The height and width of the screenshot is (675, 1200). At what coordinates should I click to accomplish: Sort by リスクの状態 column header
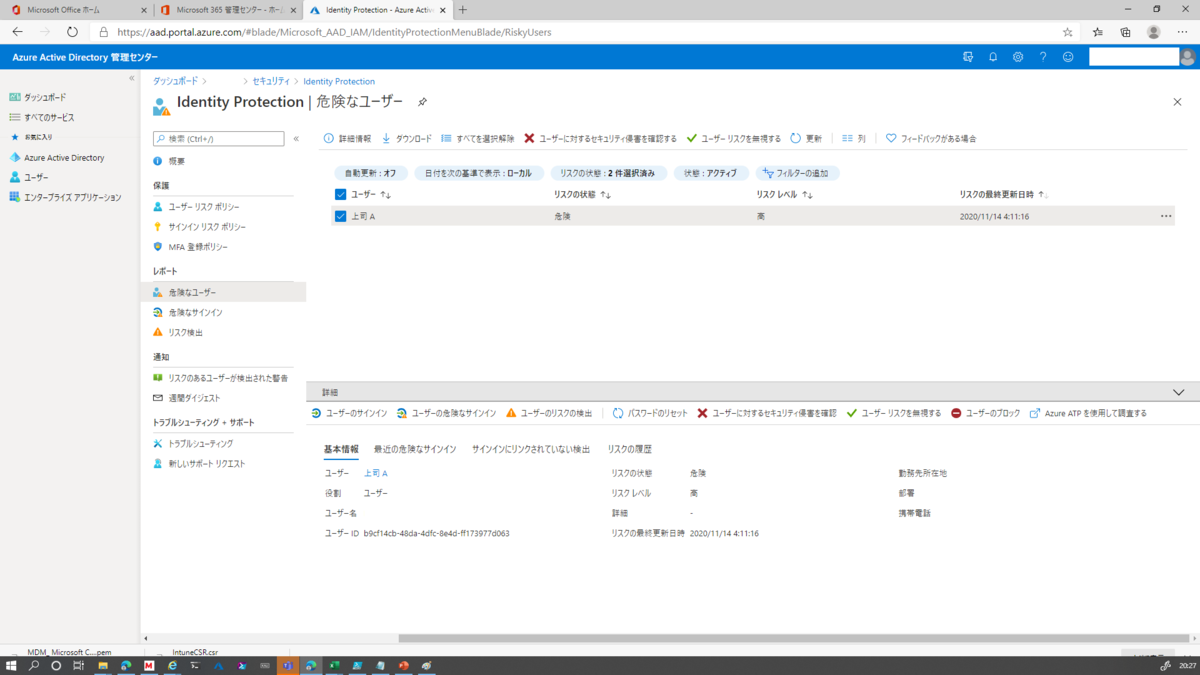click(582, 195)
